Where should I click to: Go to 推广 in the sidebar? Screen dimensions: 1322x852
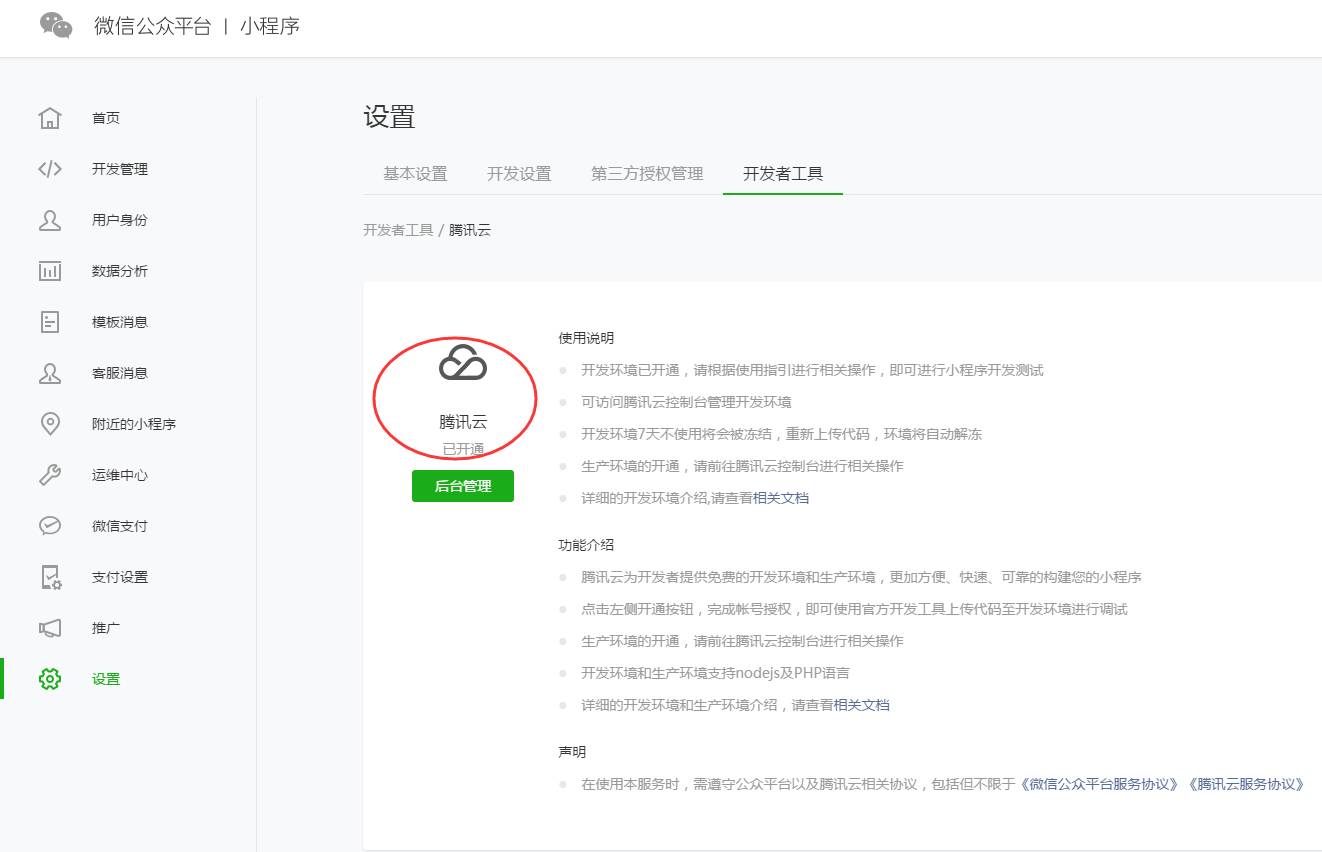tap(106, 628)
